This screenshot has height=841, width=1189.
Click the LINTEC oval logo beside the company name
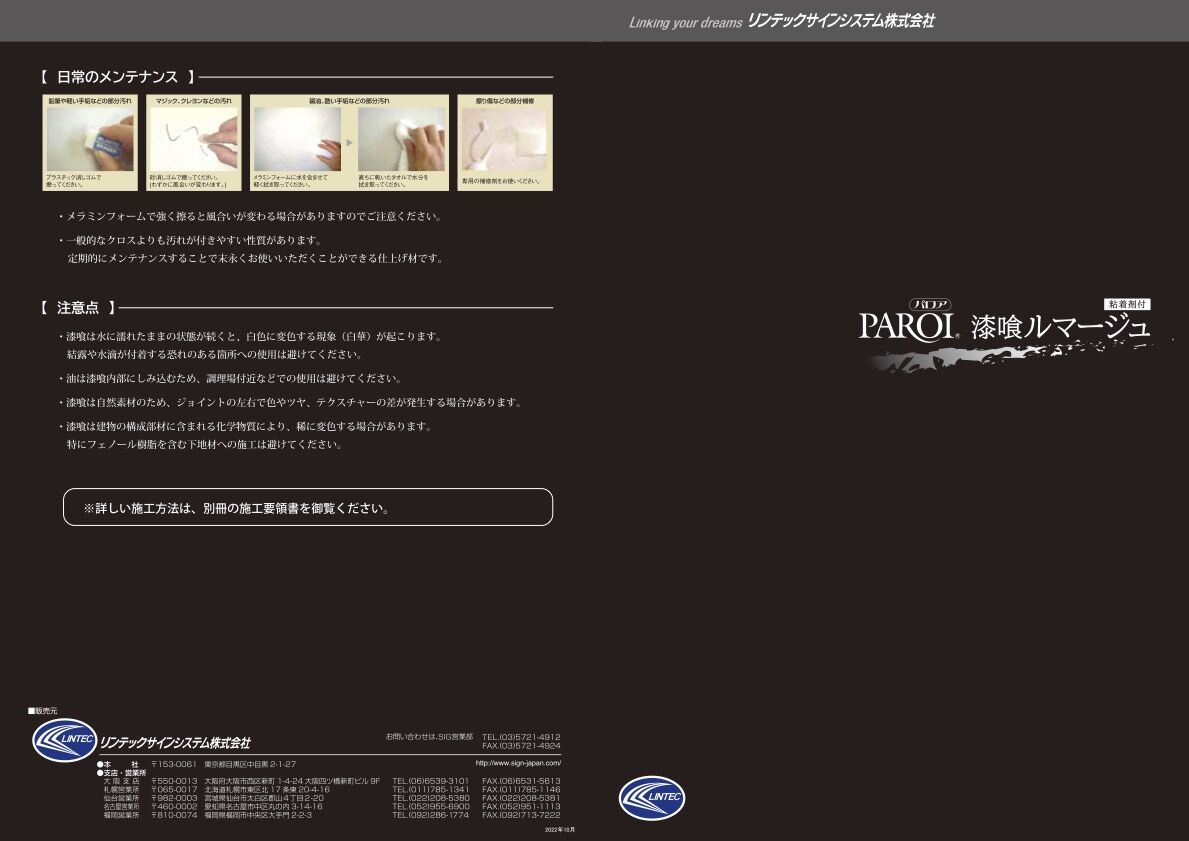[x=64, y=740]
